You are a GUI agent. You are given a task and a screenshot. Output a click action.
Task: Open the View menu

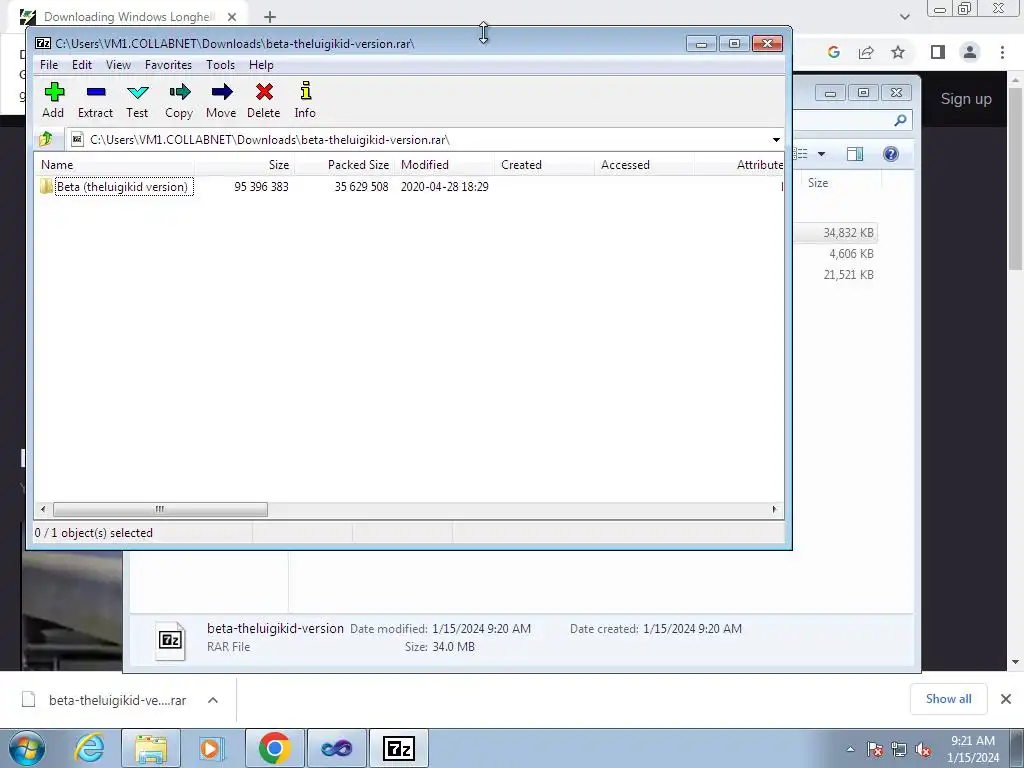pos(118,65)
